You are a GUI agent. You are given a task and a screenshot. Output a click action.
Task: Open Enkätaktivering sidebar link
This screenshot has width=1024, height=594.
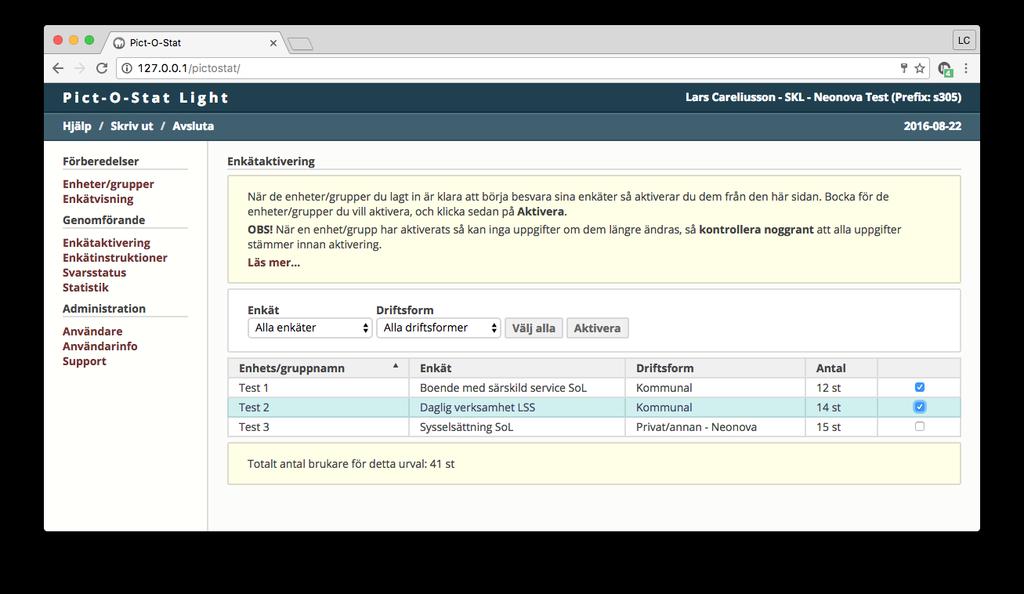click(106, 243)
